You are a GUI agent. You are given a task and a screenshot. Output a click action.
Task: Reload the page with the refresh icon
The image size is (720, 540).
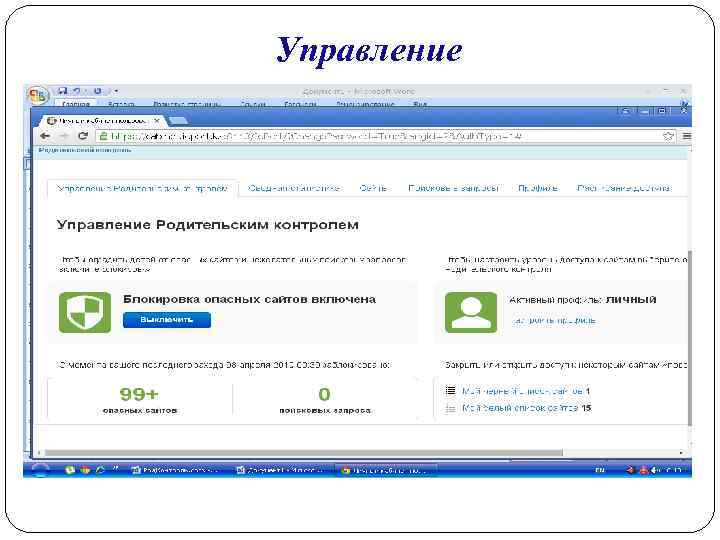coord(83,136)
